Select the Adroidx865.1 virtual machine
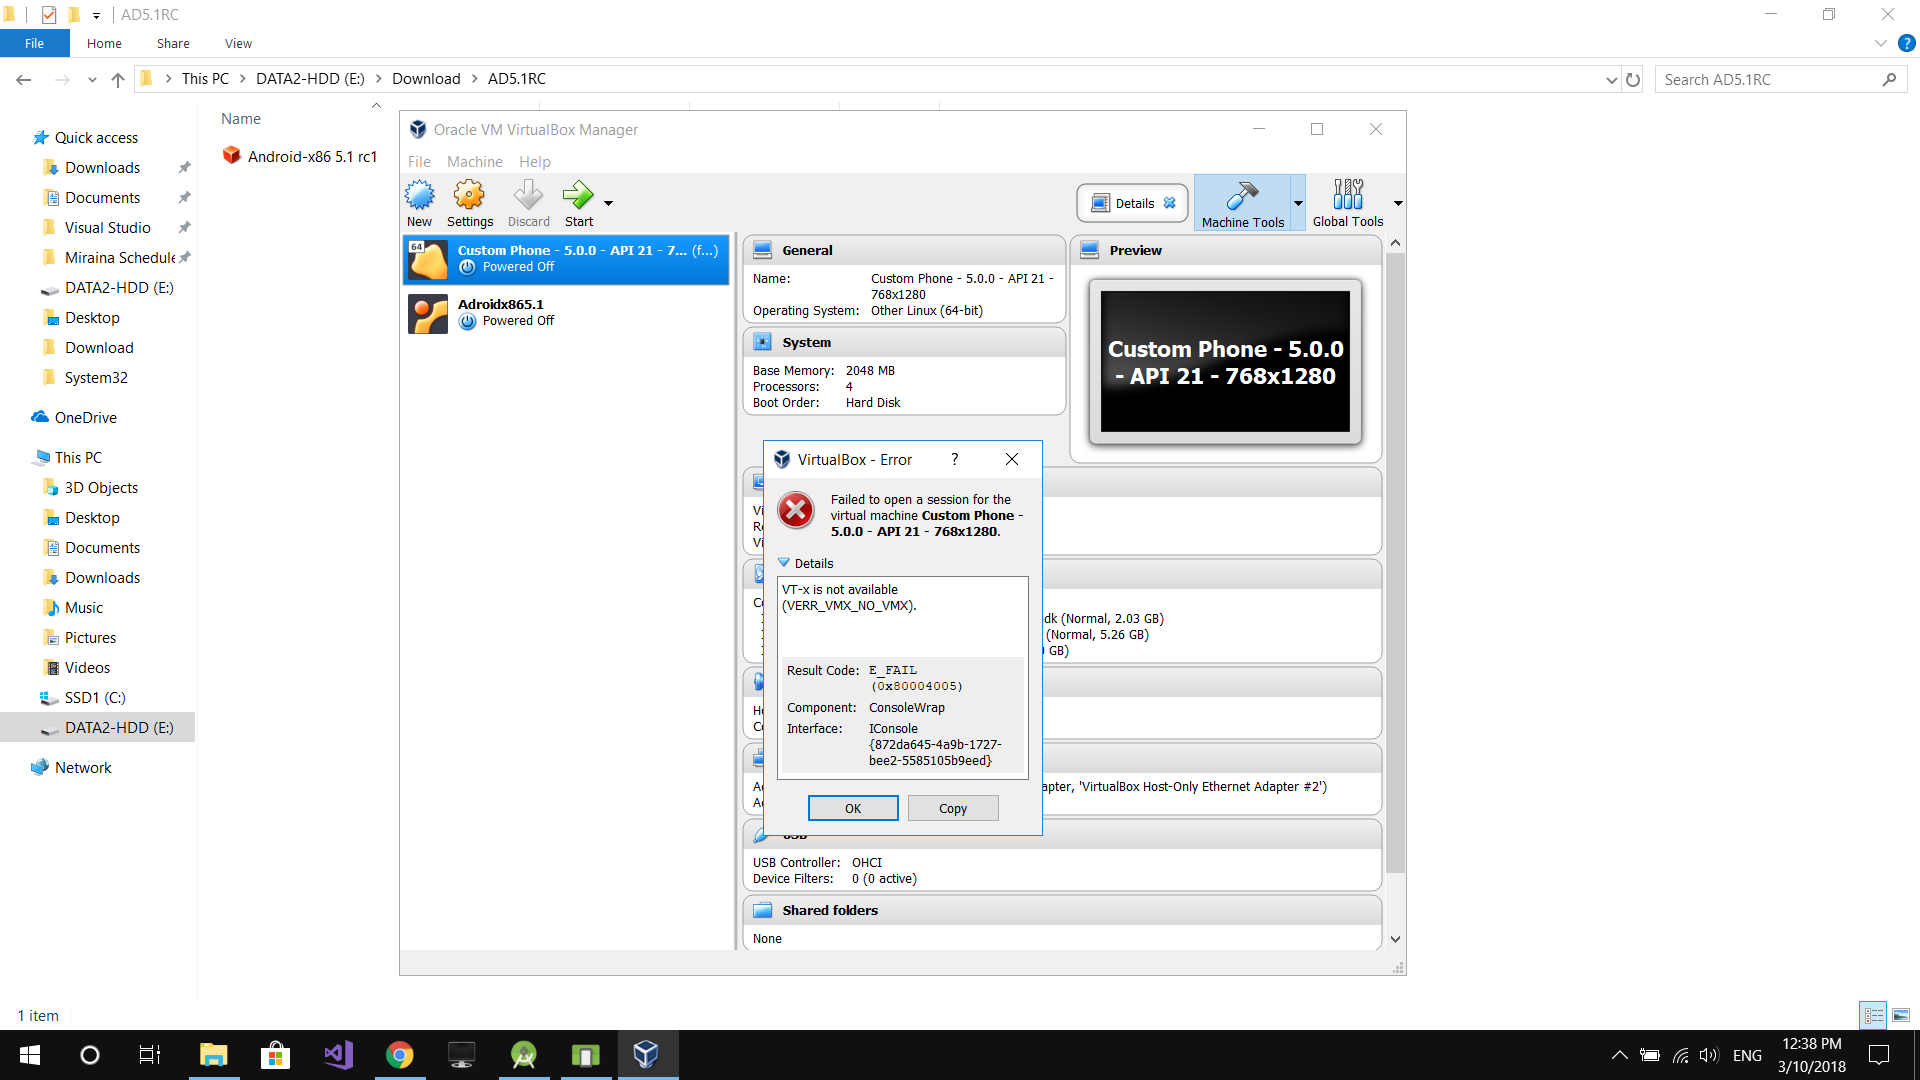The height and width of the screenshot is (1080, 1920). pos(566,313)
